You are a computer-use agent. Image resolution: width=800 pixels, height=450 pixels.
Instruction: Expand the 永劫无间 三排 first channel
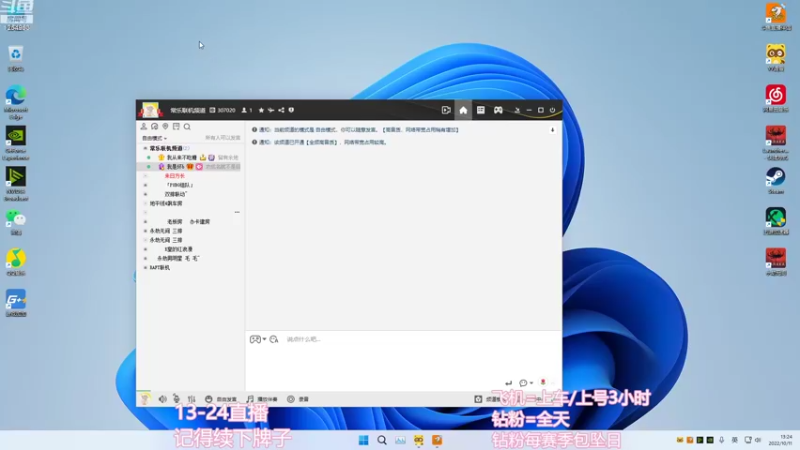click(145, 231)
